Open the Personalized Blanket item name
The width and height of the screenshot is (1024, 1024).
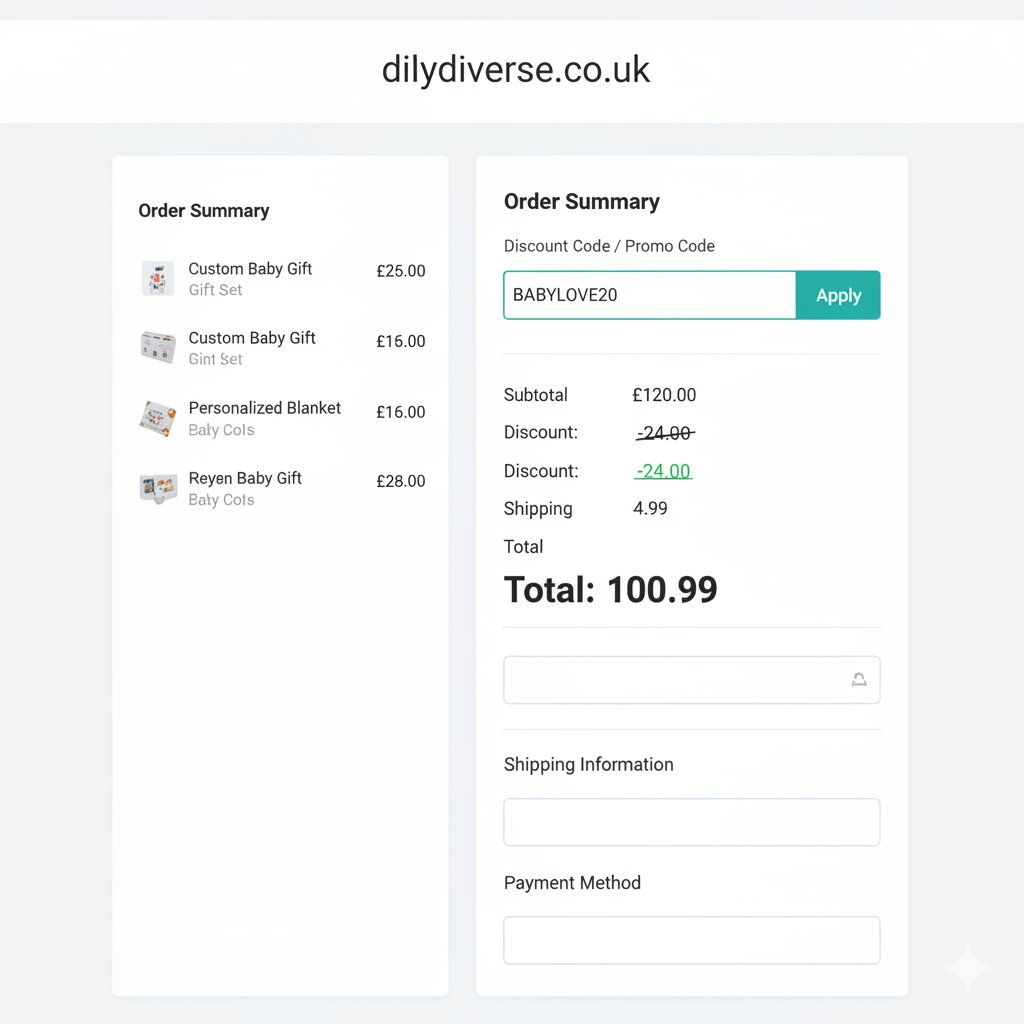[x=264, y=408]
